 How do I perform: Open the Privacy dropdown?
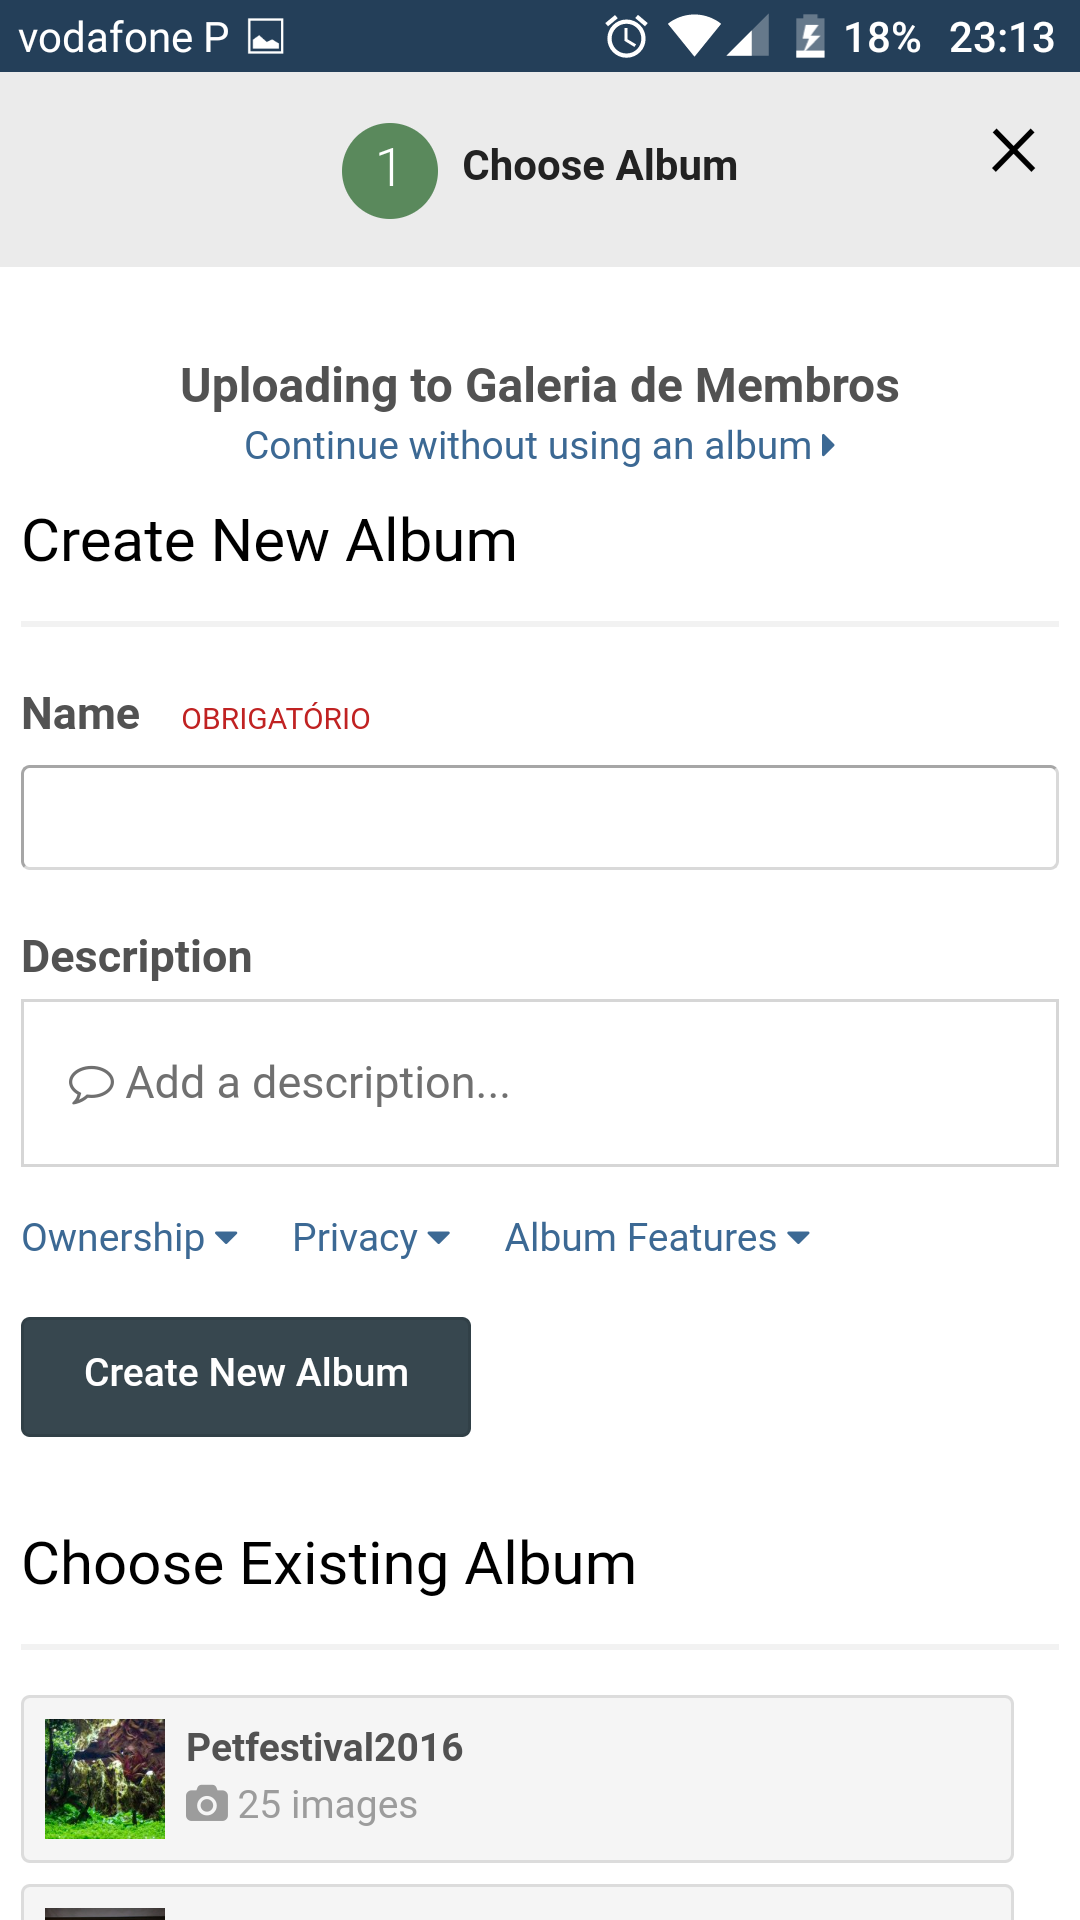point(371,1238)
